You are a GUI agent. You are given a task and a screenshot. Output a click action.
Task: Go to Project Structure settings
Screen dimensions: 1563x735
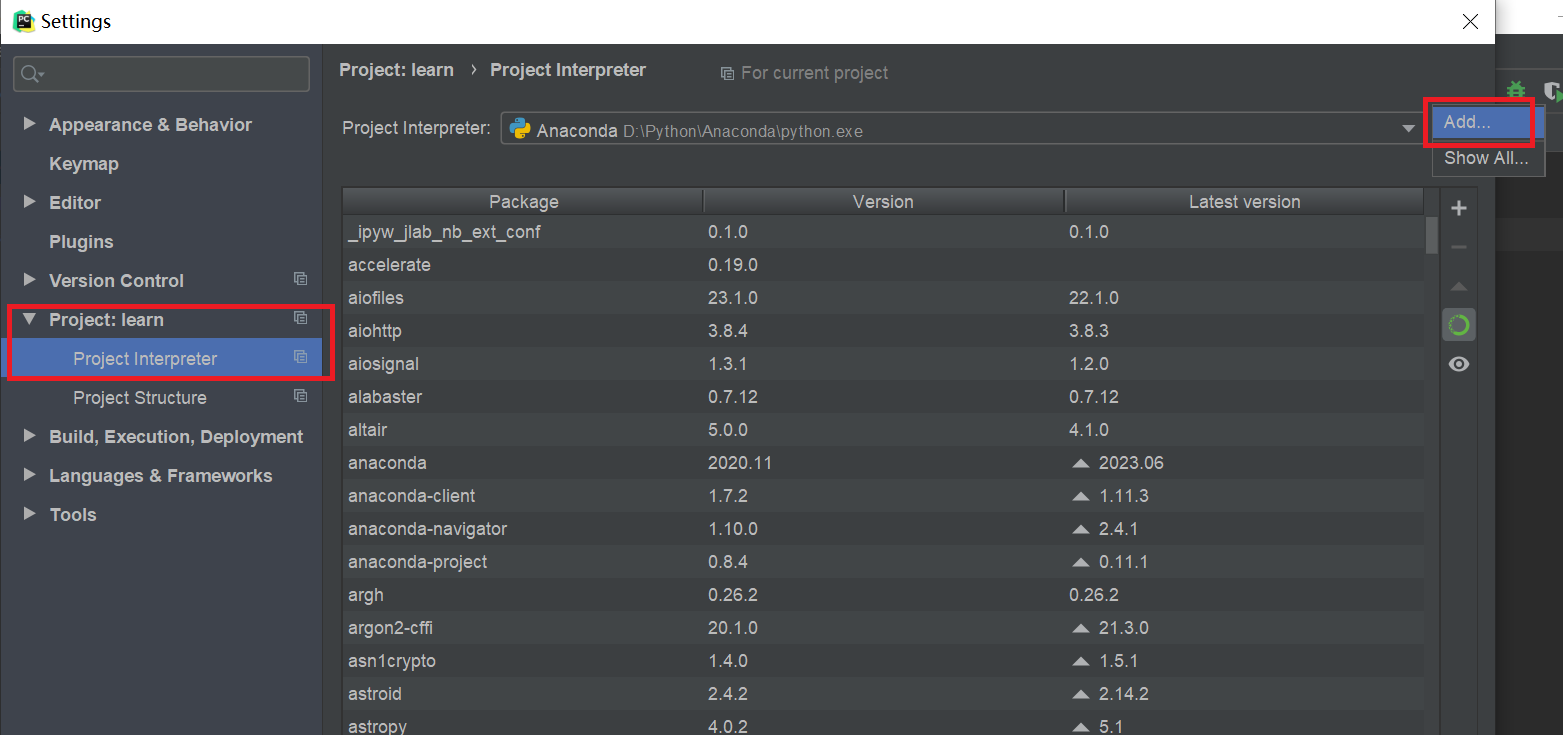coord(139,398)
